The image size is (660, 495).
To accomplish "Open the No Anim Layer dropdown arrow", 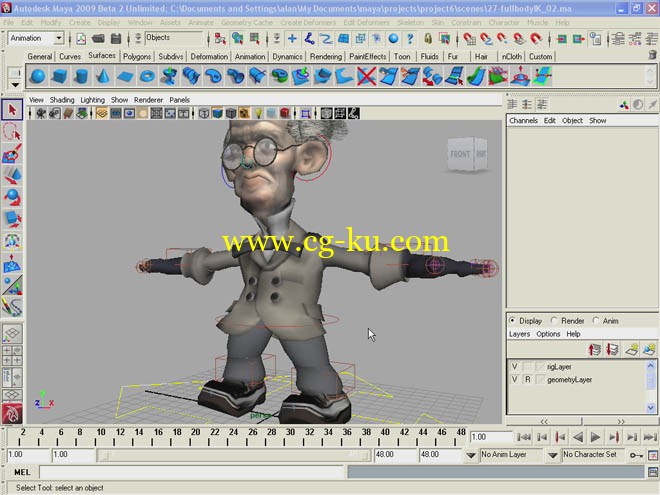I will 471,455.
